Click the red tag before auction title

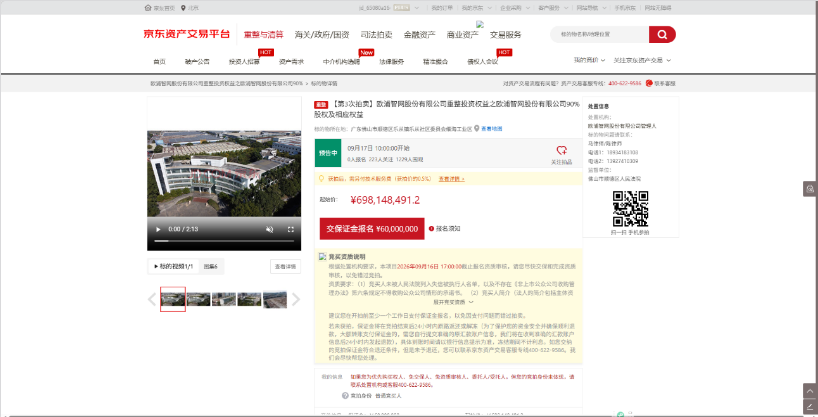click(321, 104)
